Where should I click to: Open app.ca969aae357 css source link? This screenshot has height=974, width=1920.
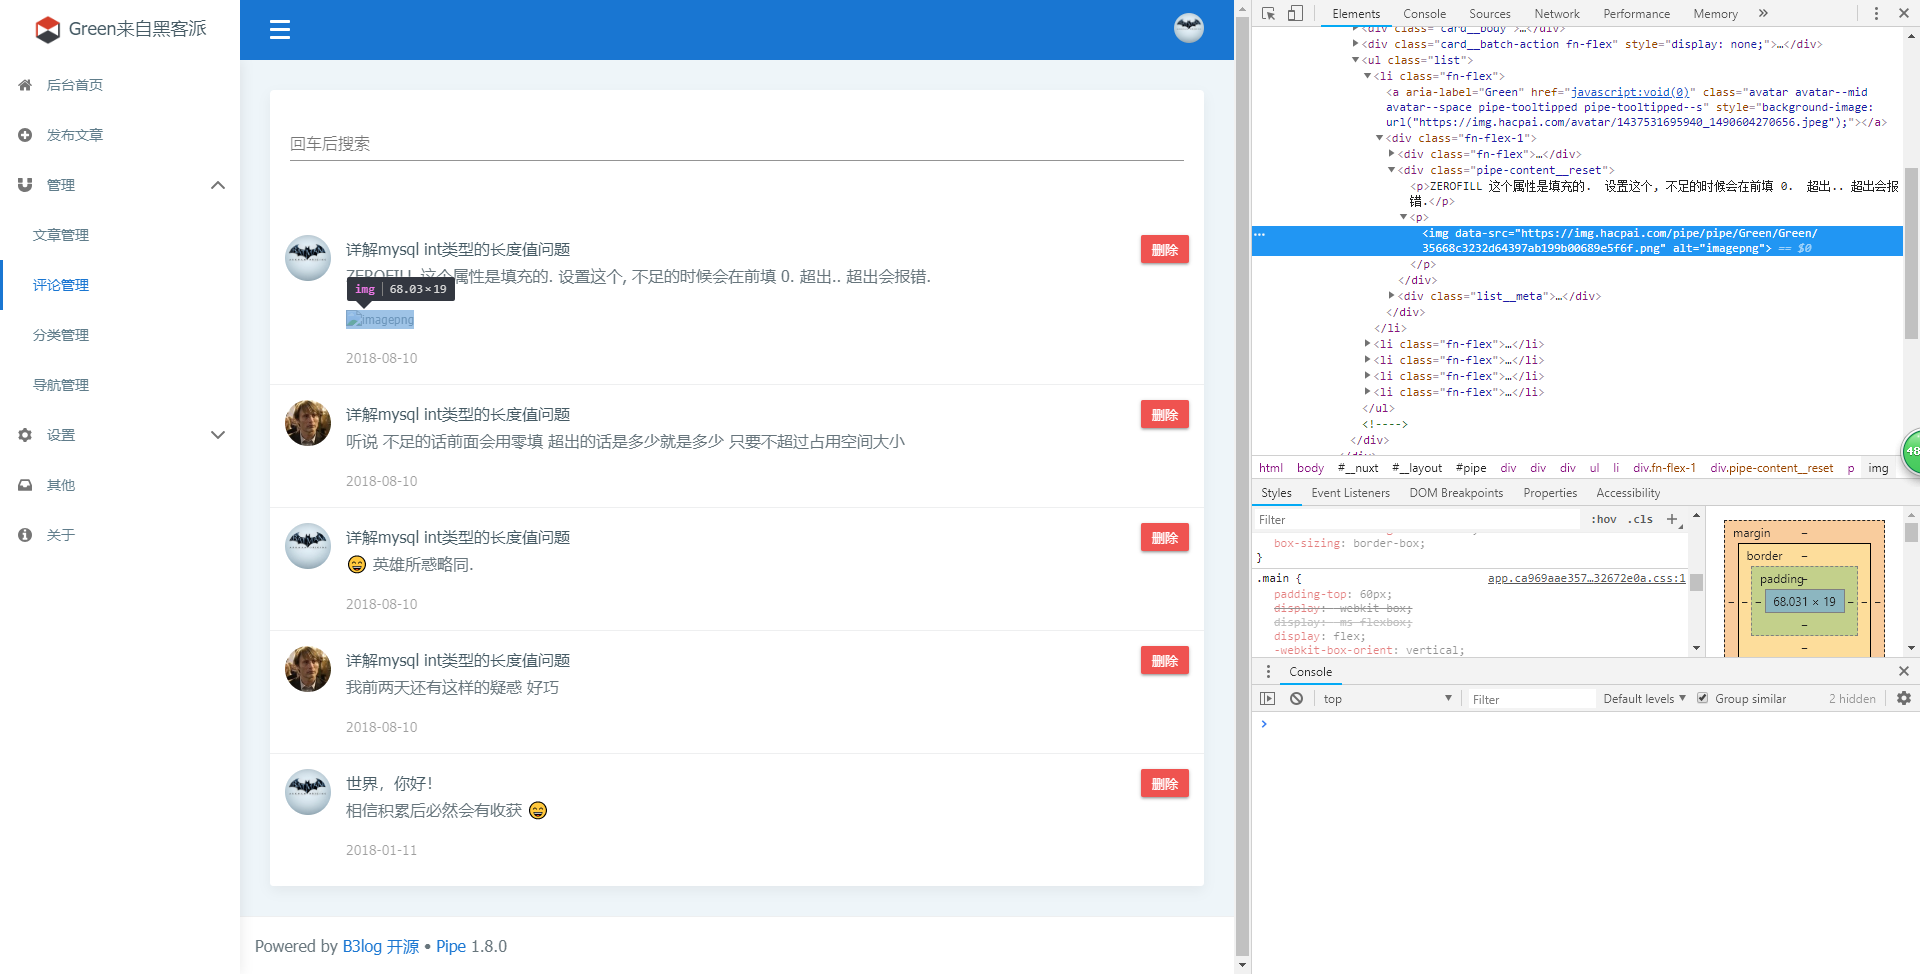point(1586,578)
